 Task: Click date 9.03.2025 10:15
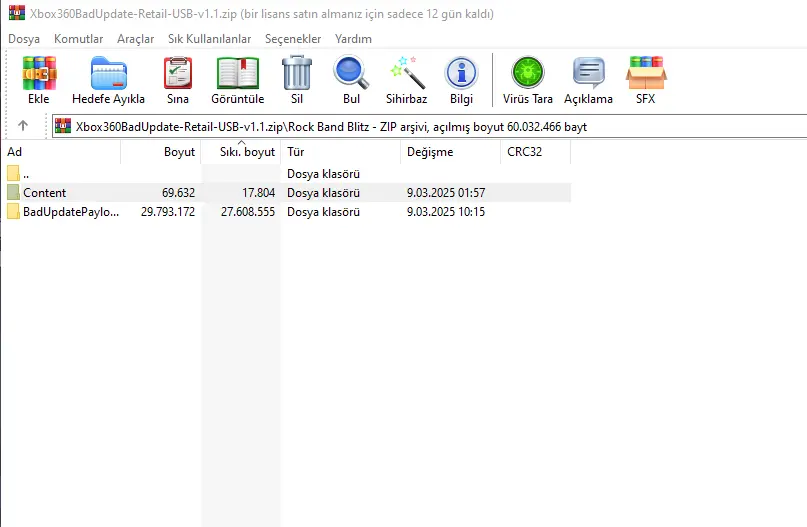pos(446,212)
